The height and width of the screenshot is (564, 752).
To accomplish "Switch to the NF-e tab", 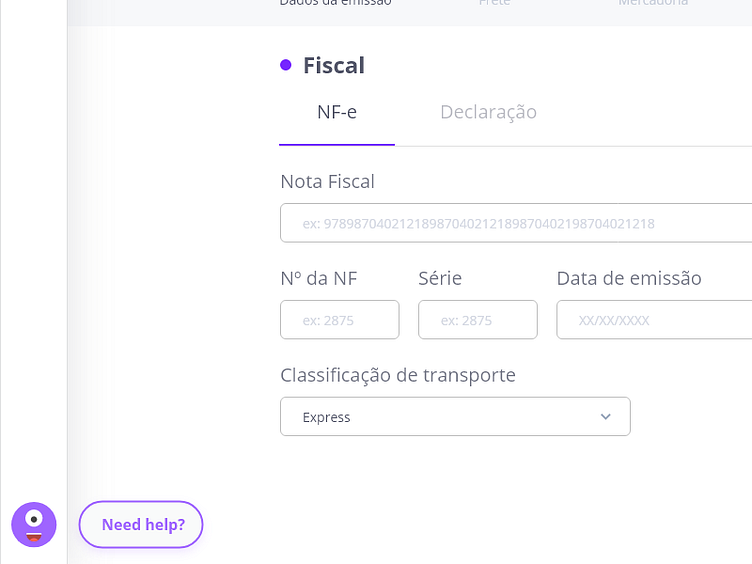I will (337, 112).
